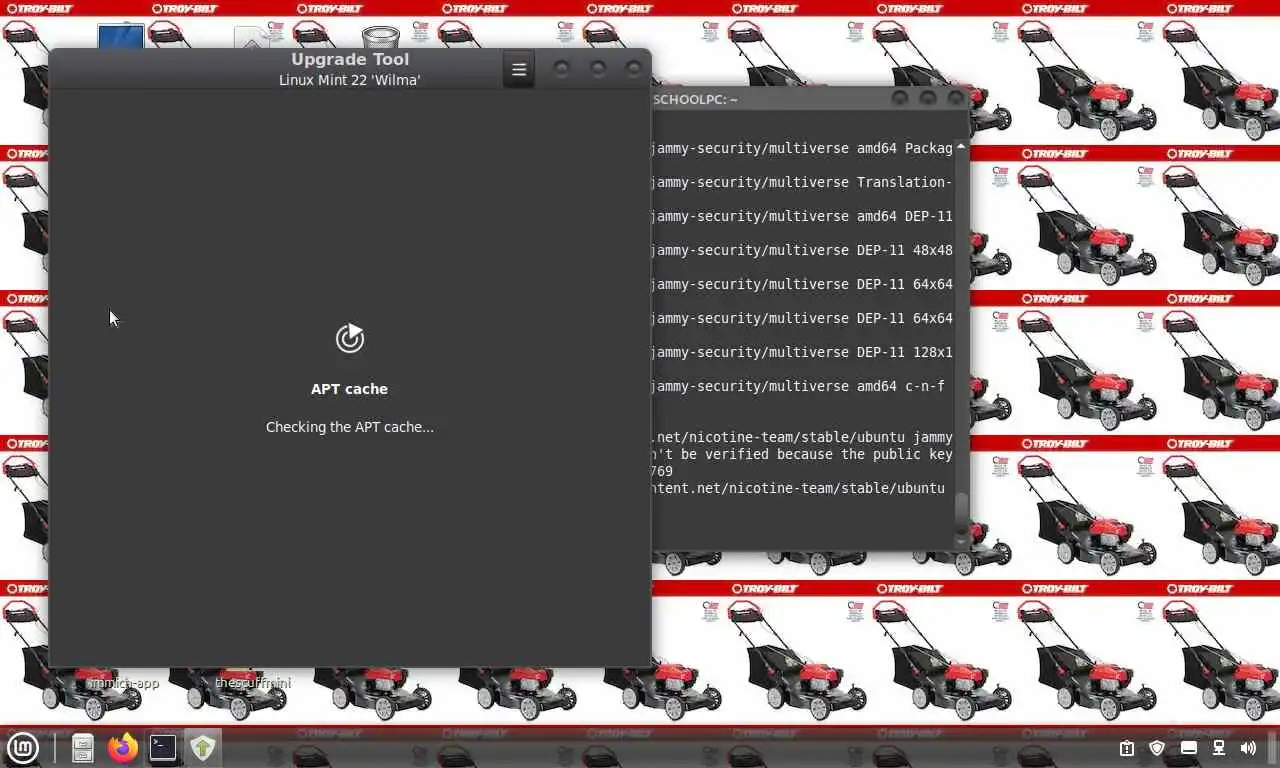Click the shield update tray icon

click(x=1157, y=748)
